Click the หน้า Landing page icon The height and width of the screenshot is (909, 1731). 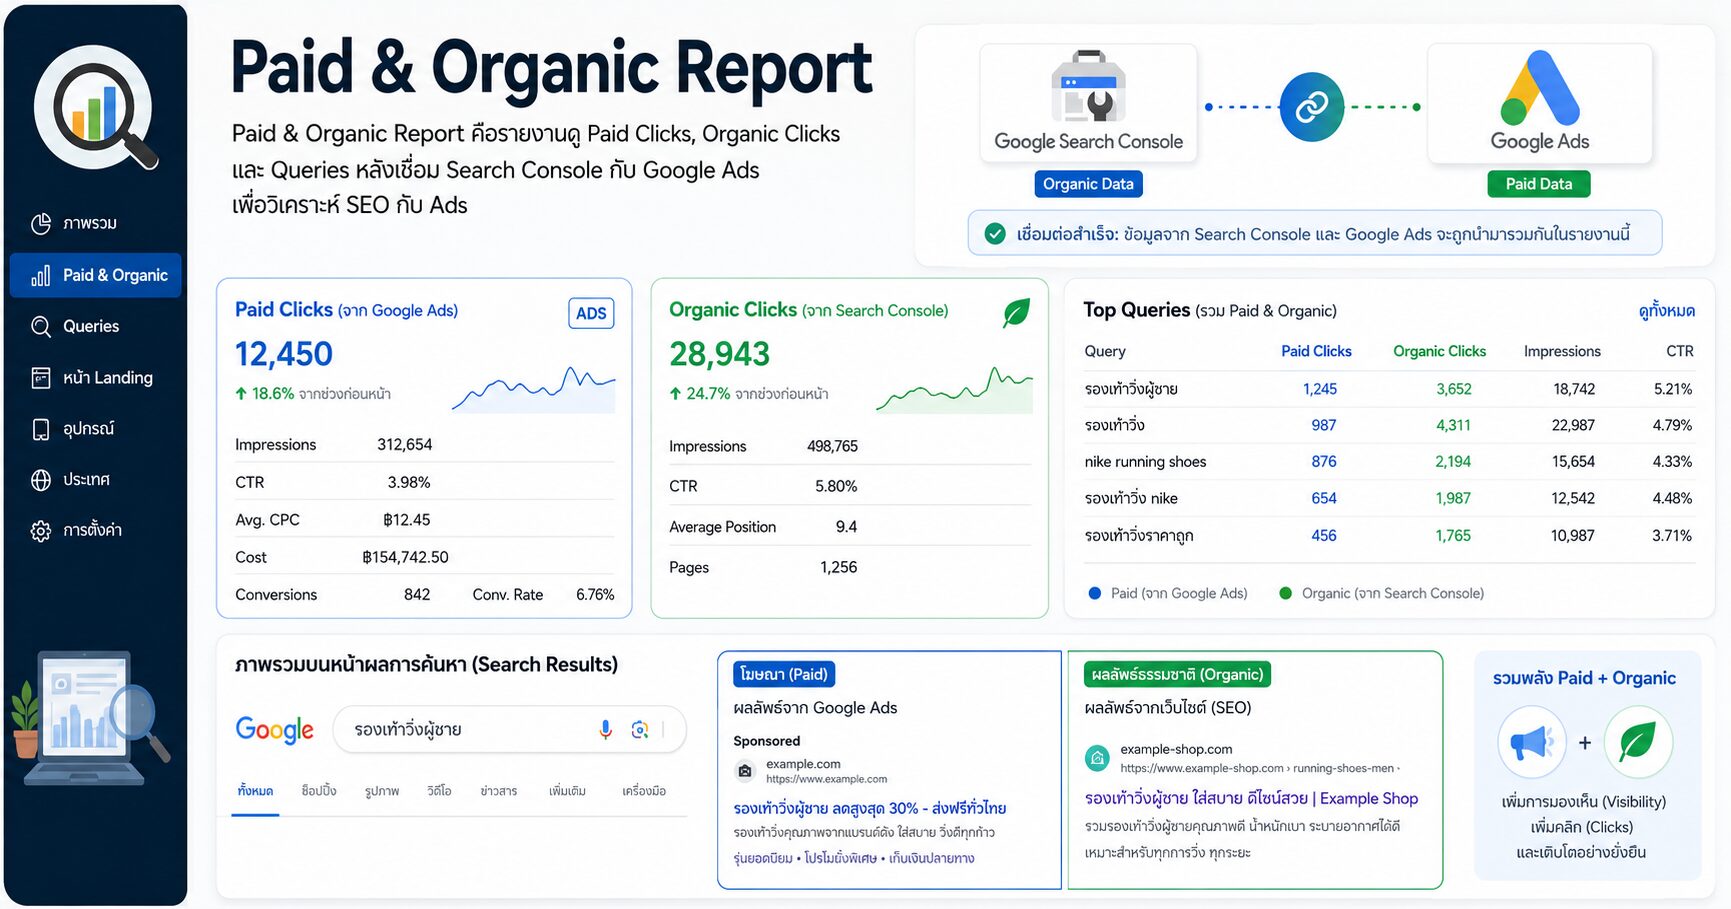[x=41, y=377]
